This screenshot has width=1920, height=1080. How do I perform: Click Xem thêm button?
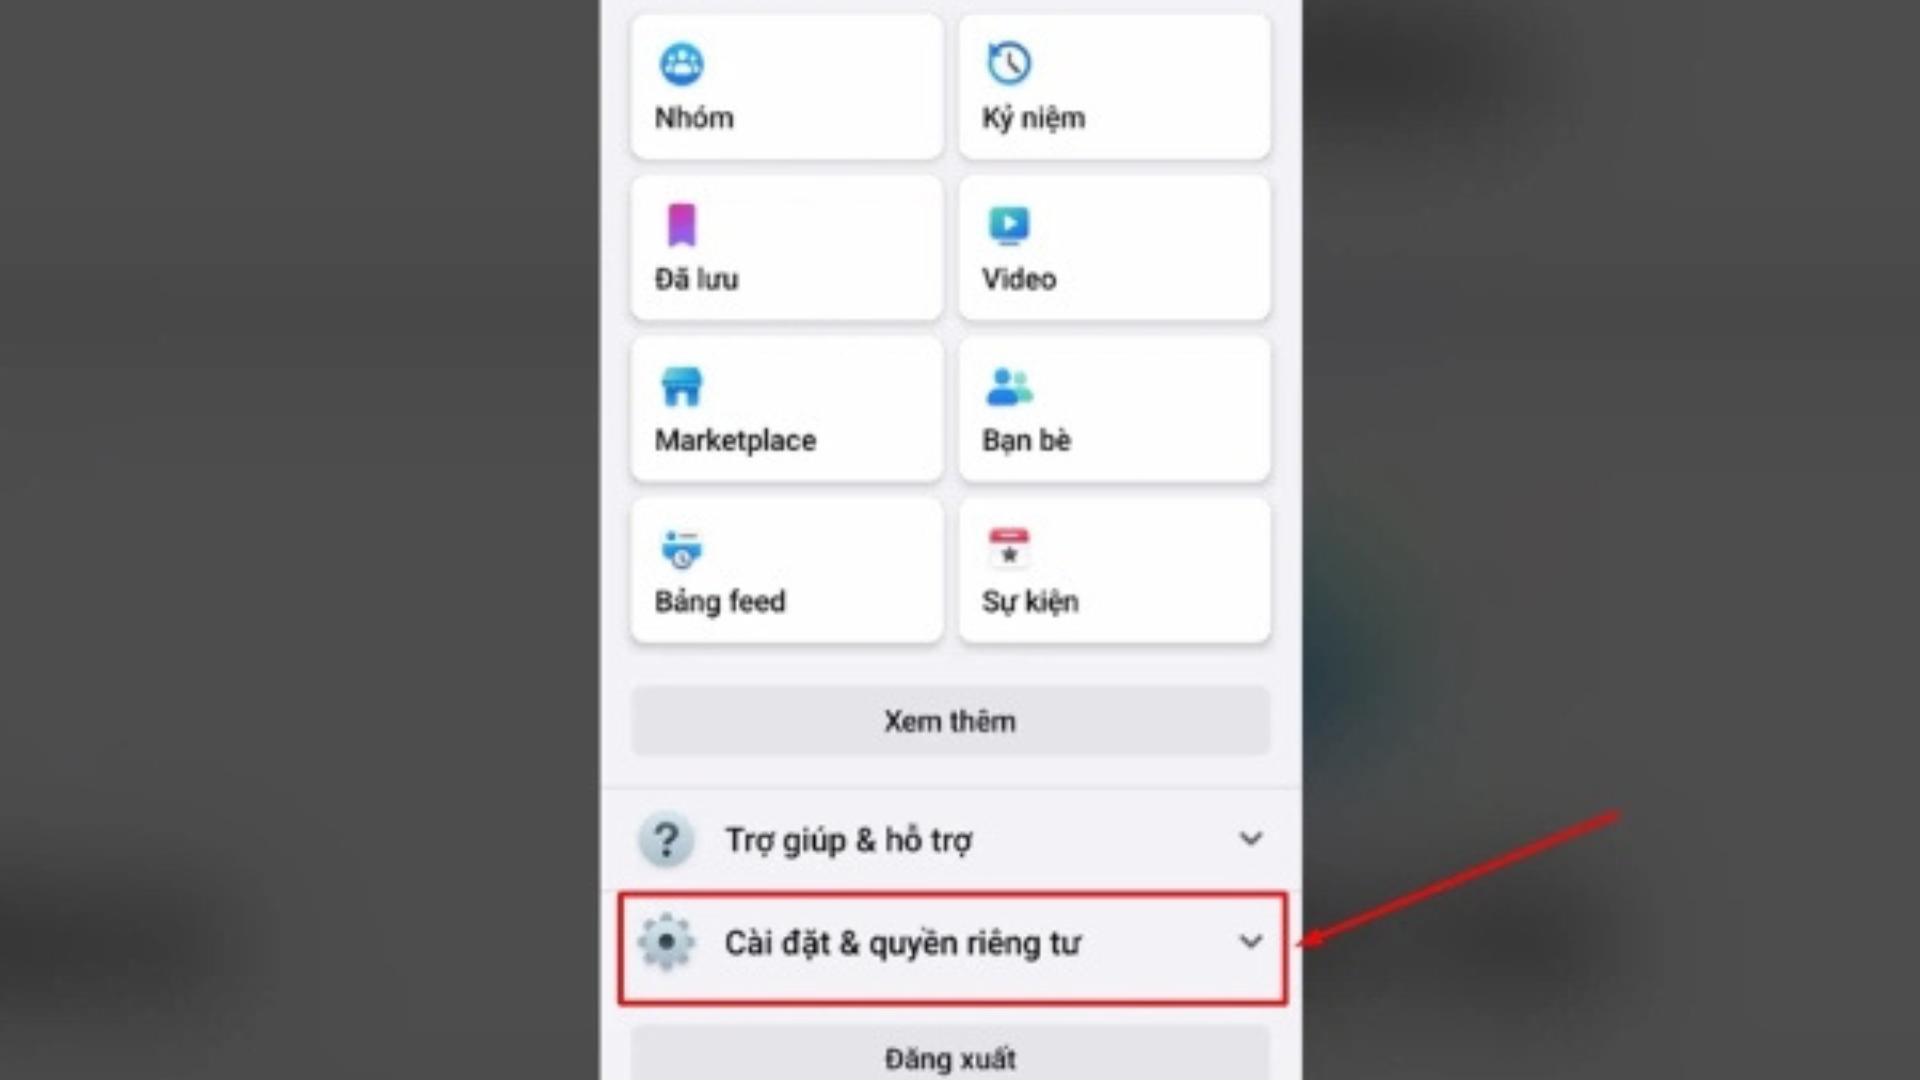tap(951, 720)
